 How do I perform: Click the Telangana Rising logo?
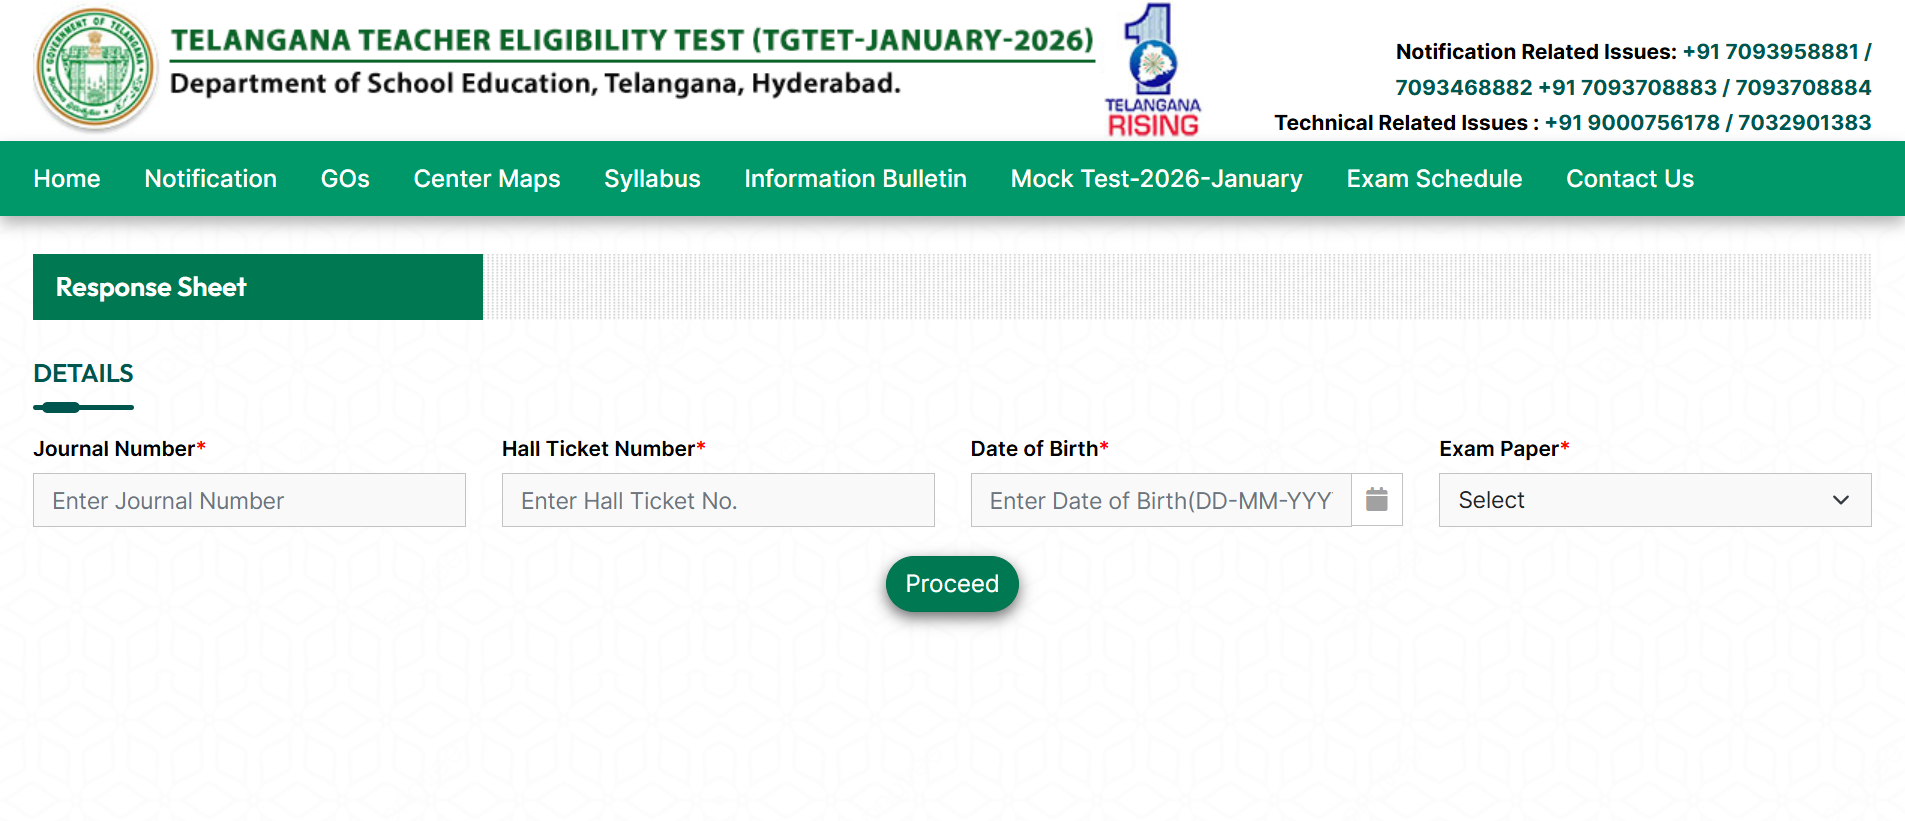pyautogui.click(x=1152, y=70)
